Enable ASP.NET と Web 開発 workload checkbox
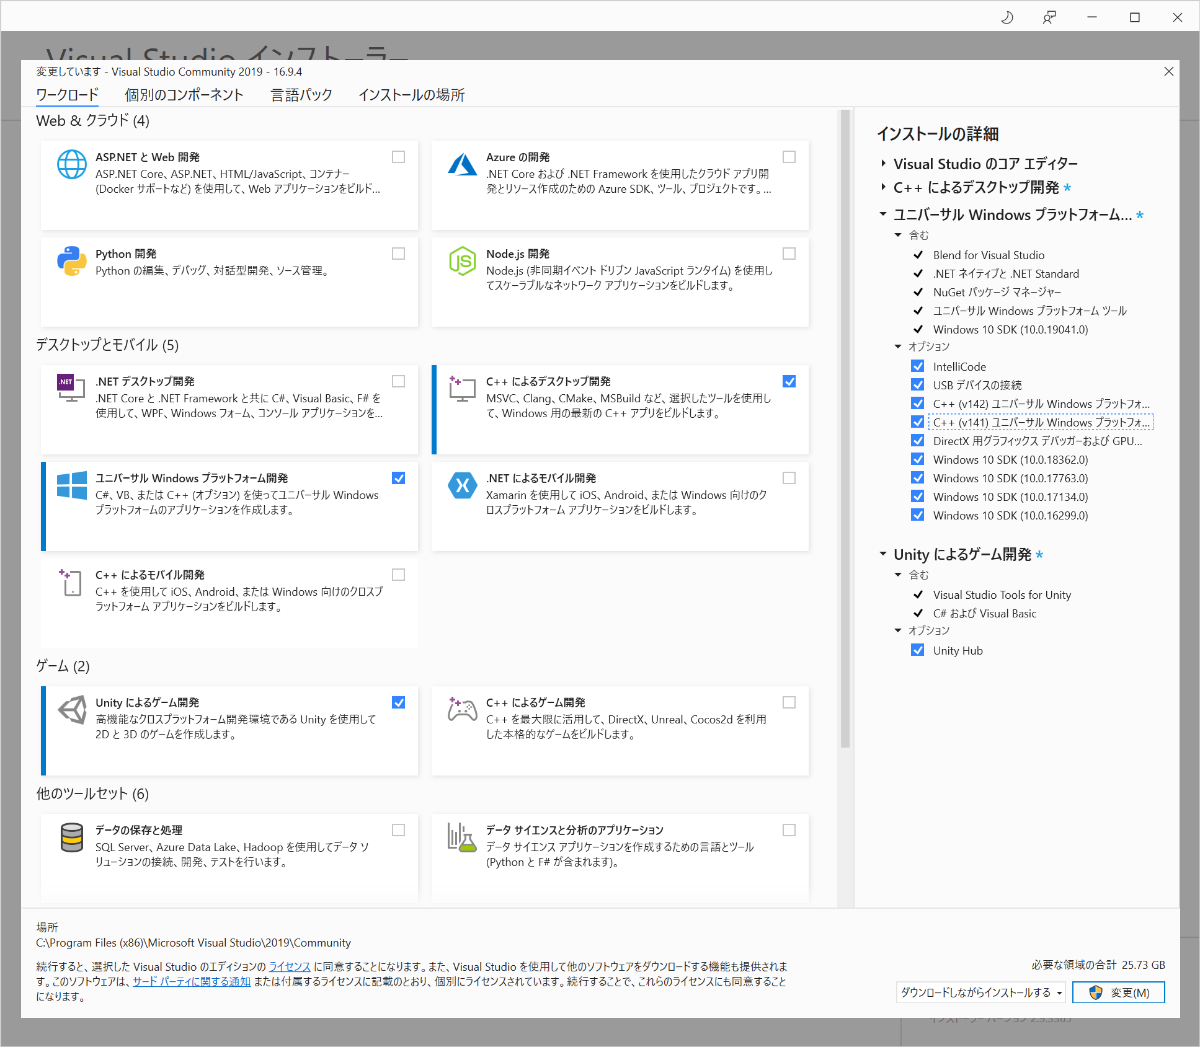This screenshot has width=1200, height=1047. [x=398, y=157]
